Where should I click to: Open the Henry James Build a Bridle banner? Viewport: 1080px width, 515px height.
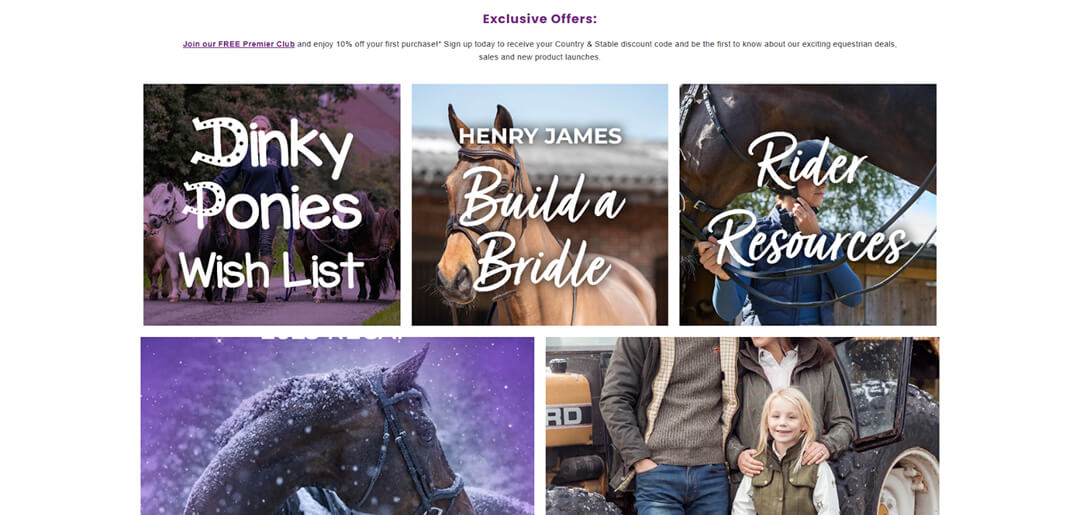pyautogui.click(x=539, y=204)
